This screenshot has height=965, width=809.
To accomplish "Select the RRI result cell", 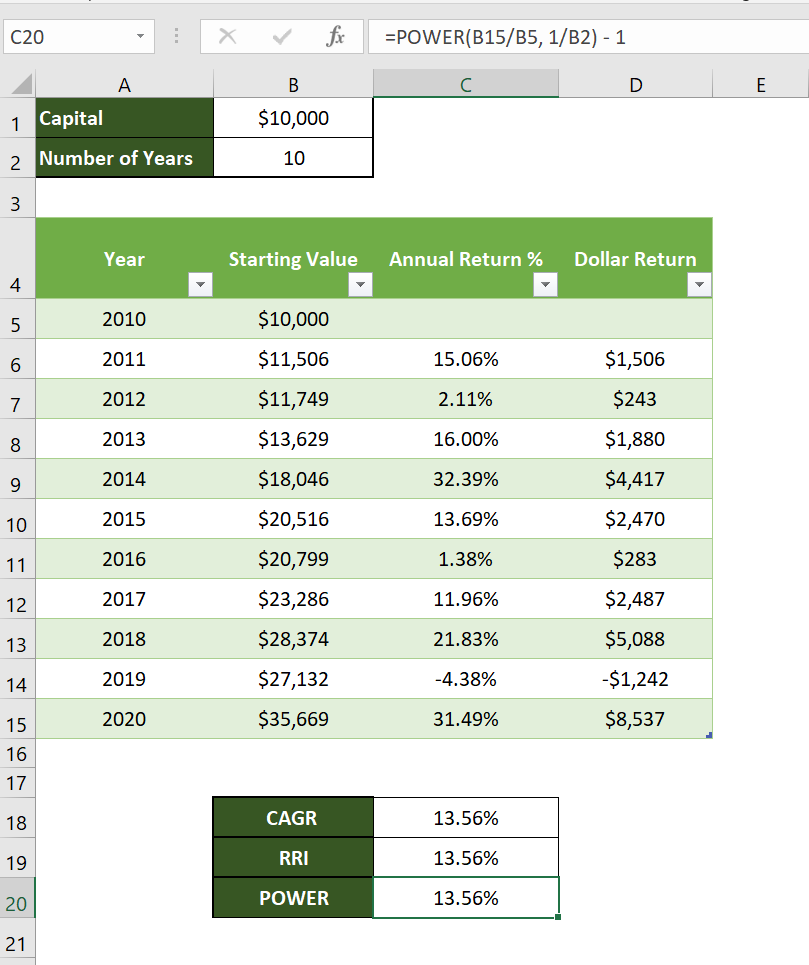I will point(466,857).
